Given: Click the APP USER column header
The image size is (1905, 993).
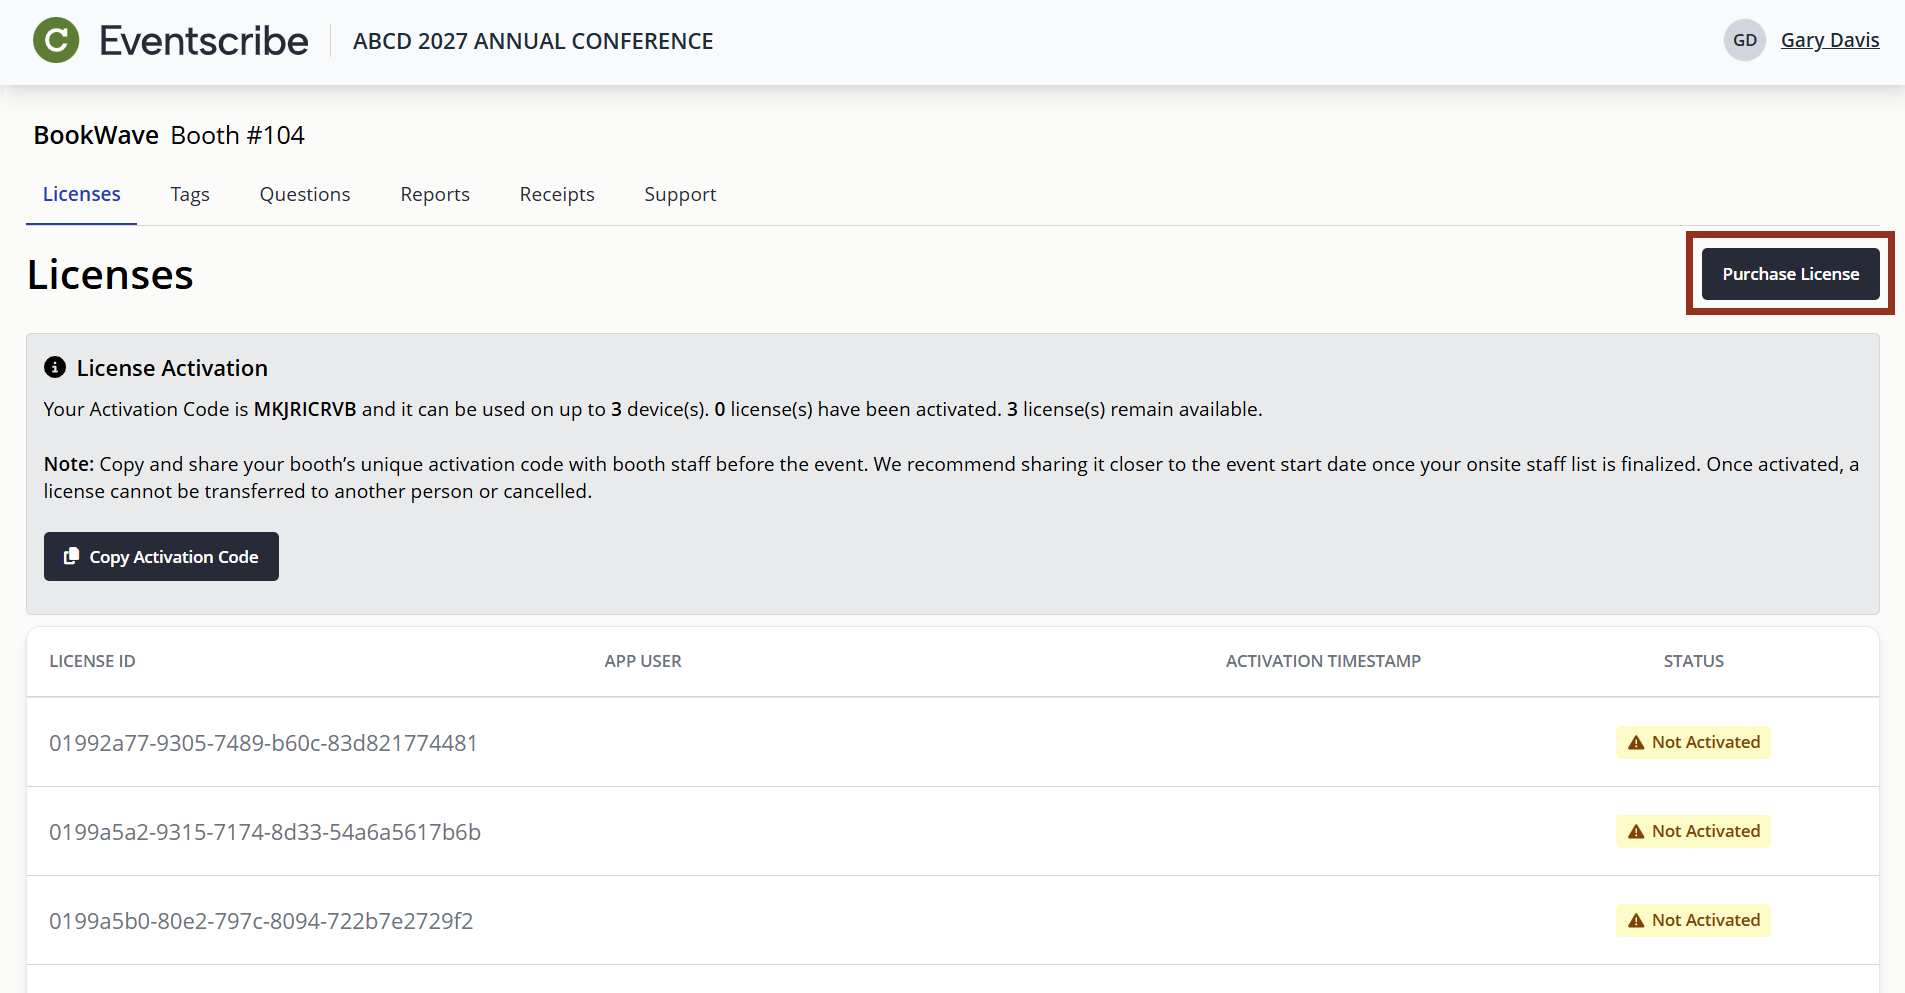Looking at the screenshot, I should click(643, 661).
